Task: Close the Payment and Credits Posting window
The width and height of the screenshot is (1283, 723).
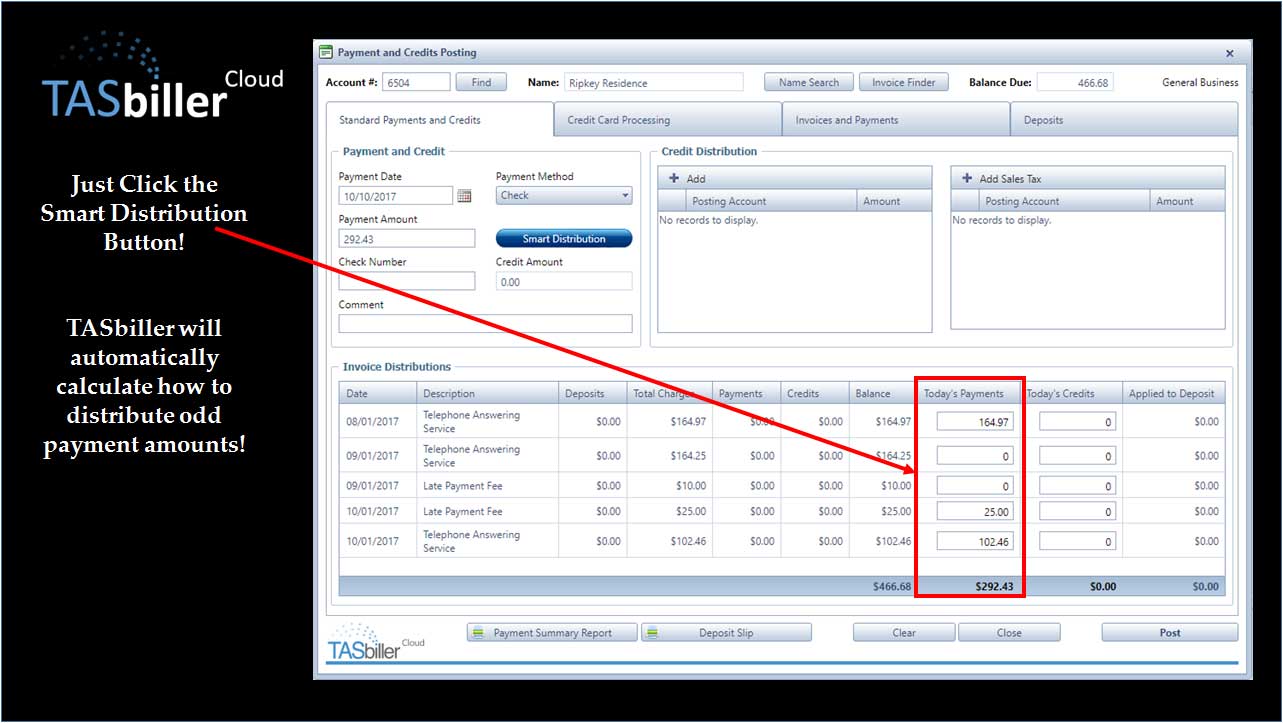Action: pyautogui.click(x=1230, y=53)
